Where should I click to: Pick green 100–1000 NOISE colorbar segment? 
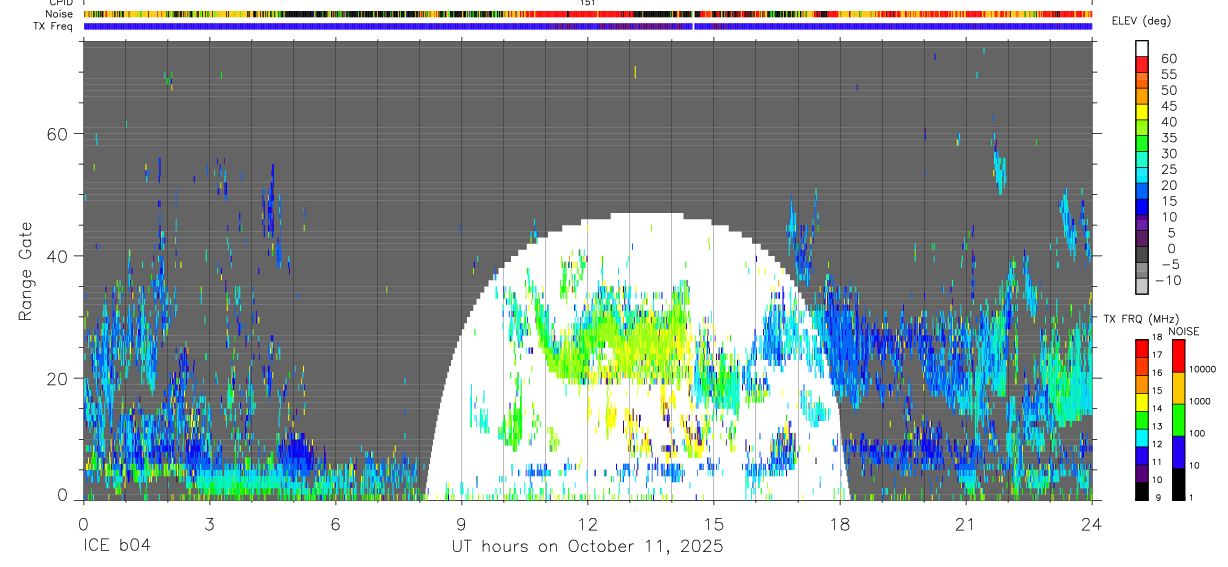coord(1178,420)
